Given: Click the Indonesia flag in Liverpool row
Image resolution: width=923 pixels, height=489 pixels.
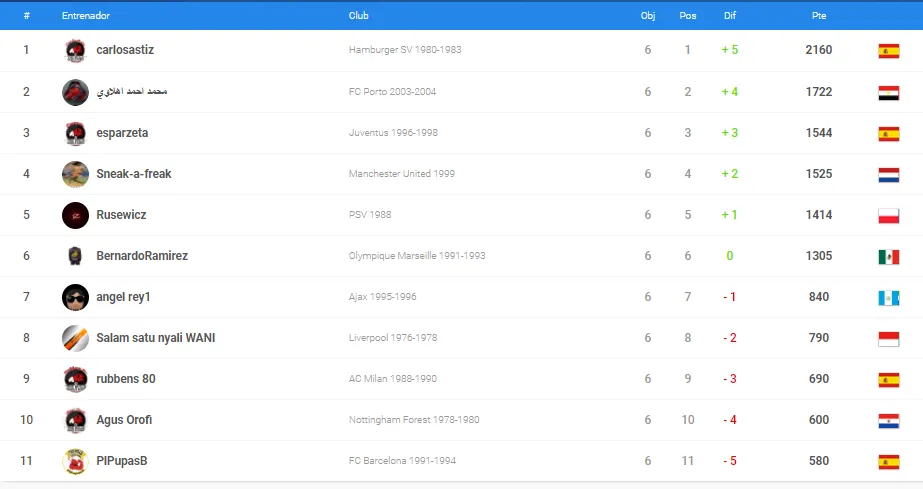Looking at the screenshot, I should 888,339.
